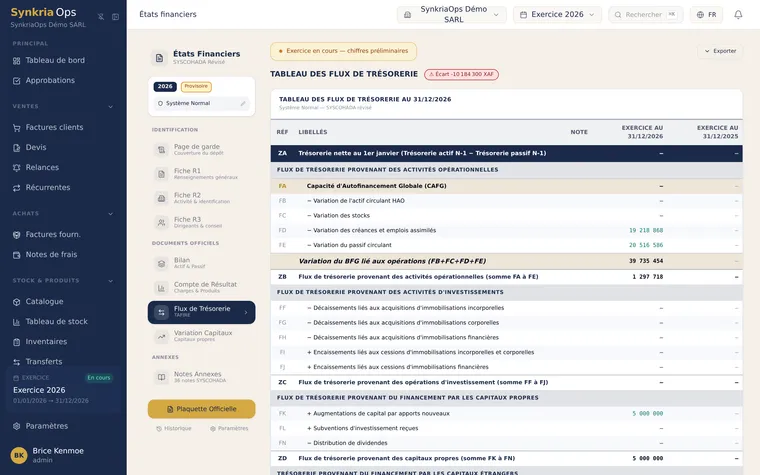The width and height of the screenshot is (760, 475).
Task: Click the notification bell icon
Action: point(738,15)
